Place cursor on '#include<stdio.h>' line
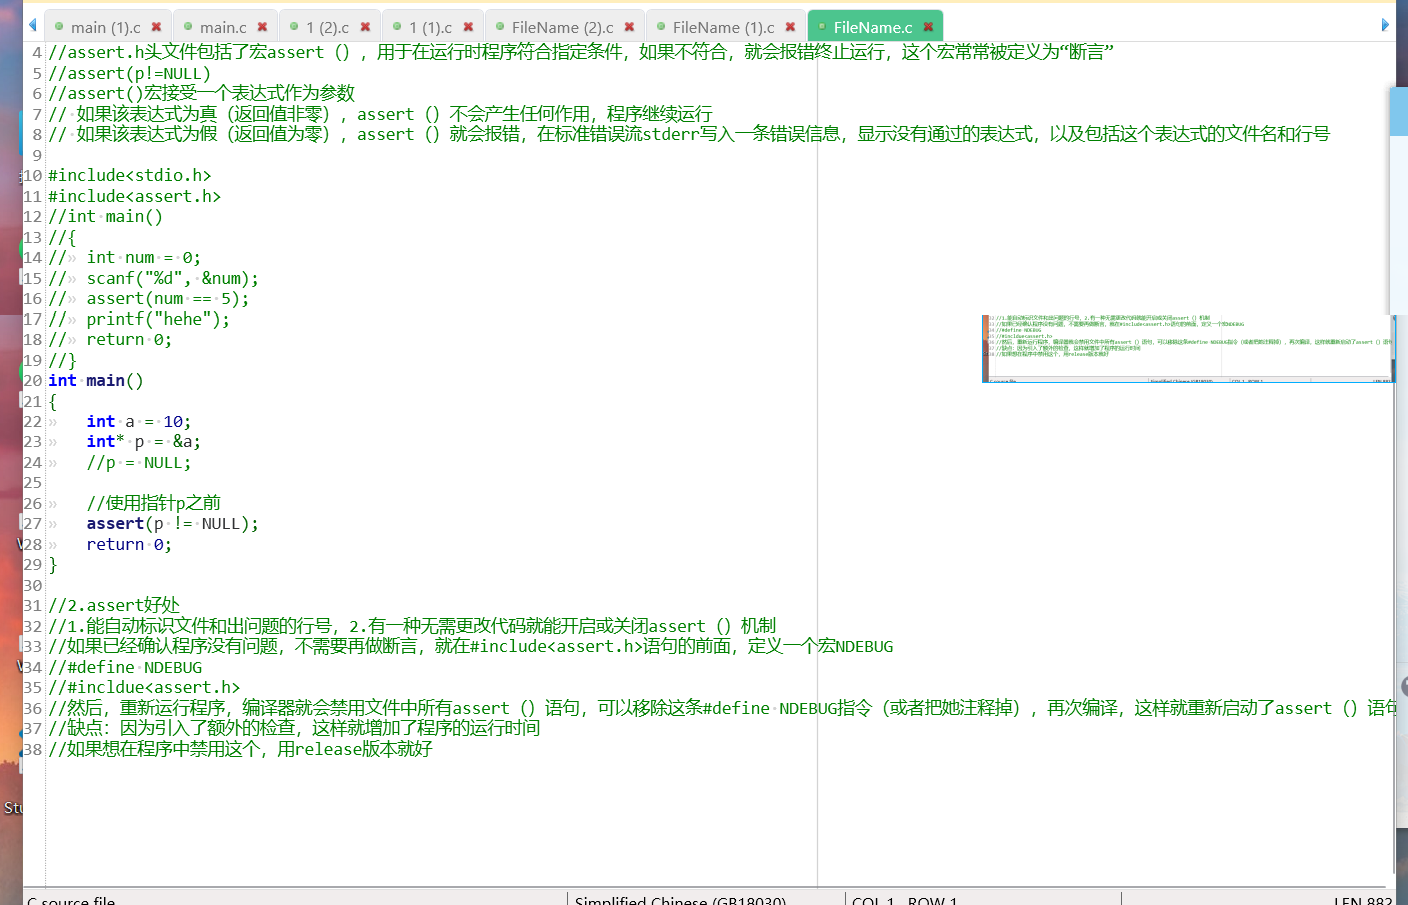 [130, 175]
